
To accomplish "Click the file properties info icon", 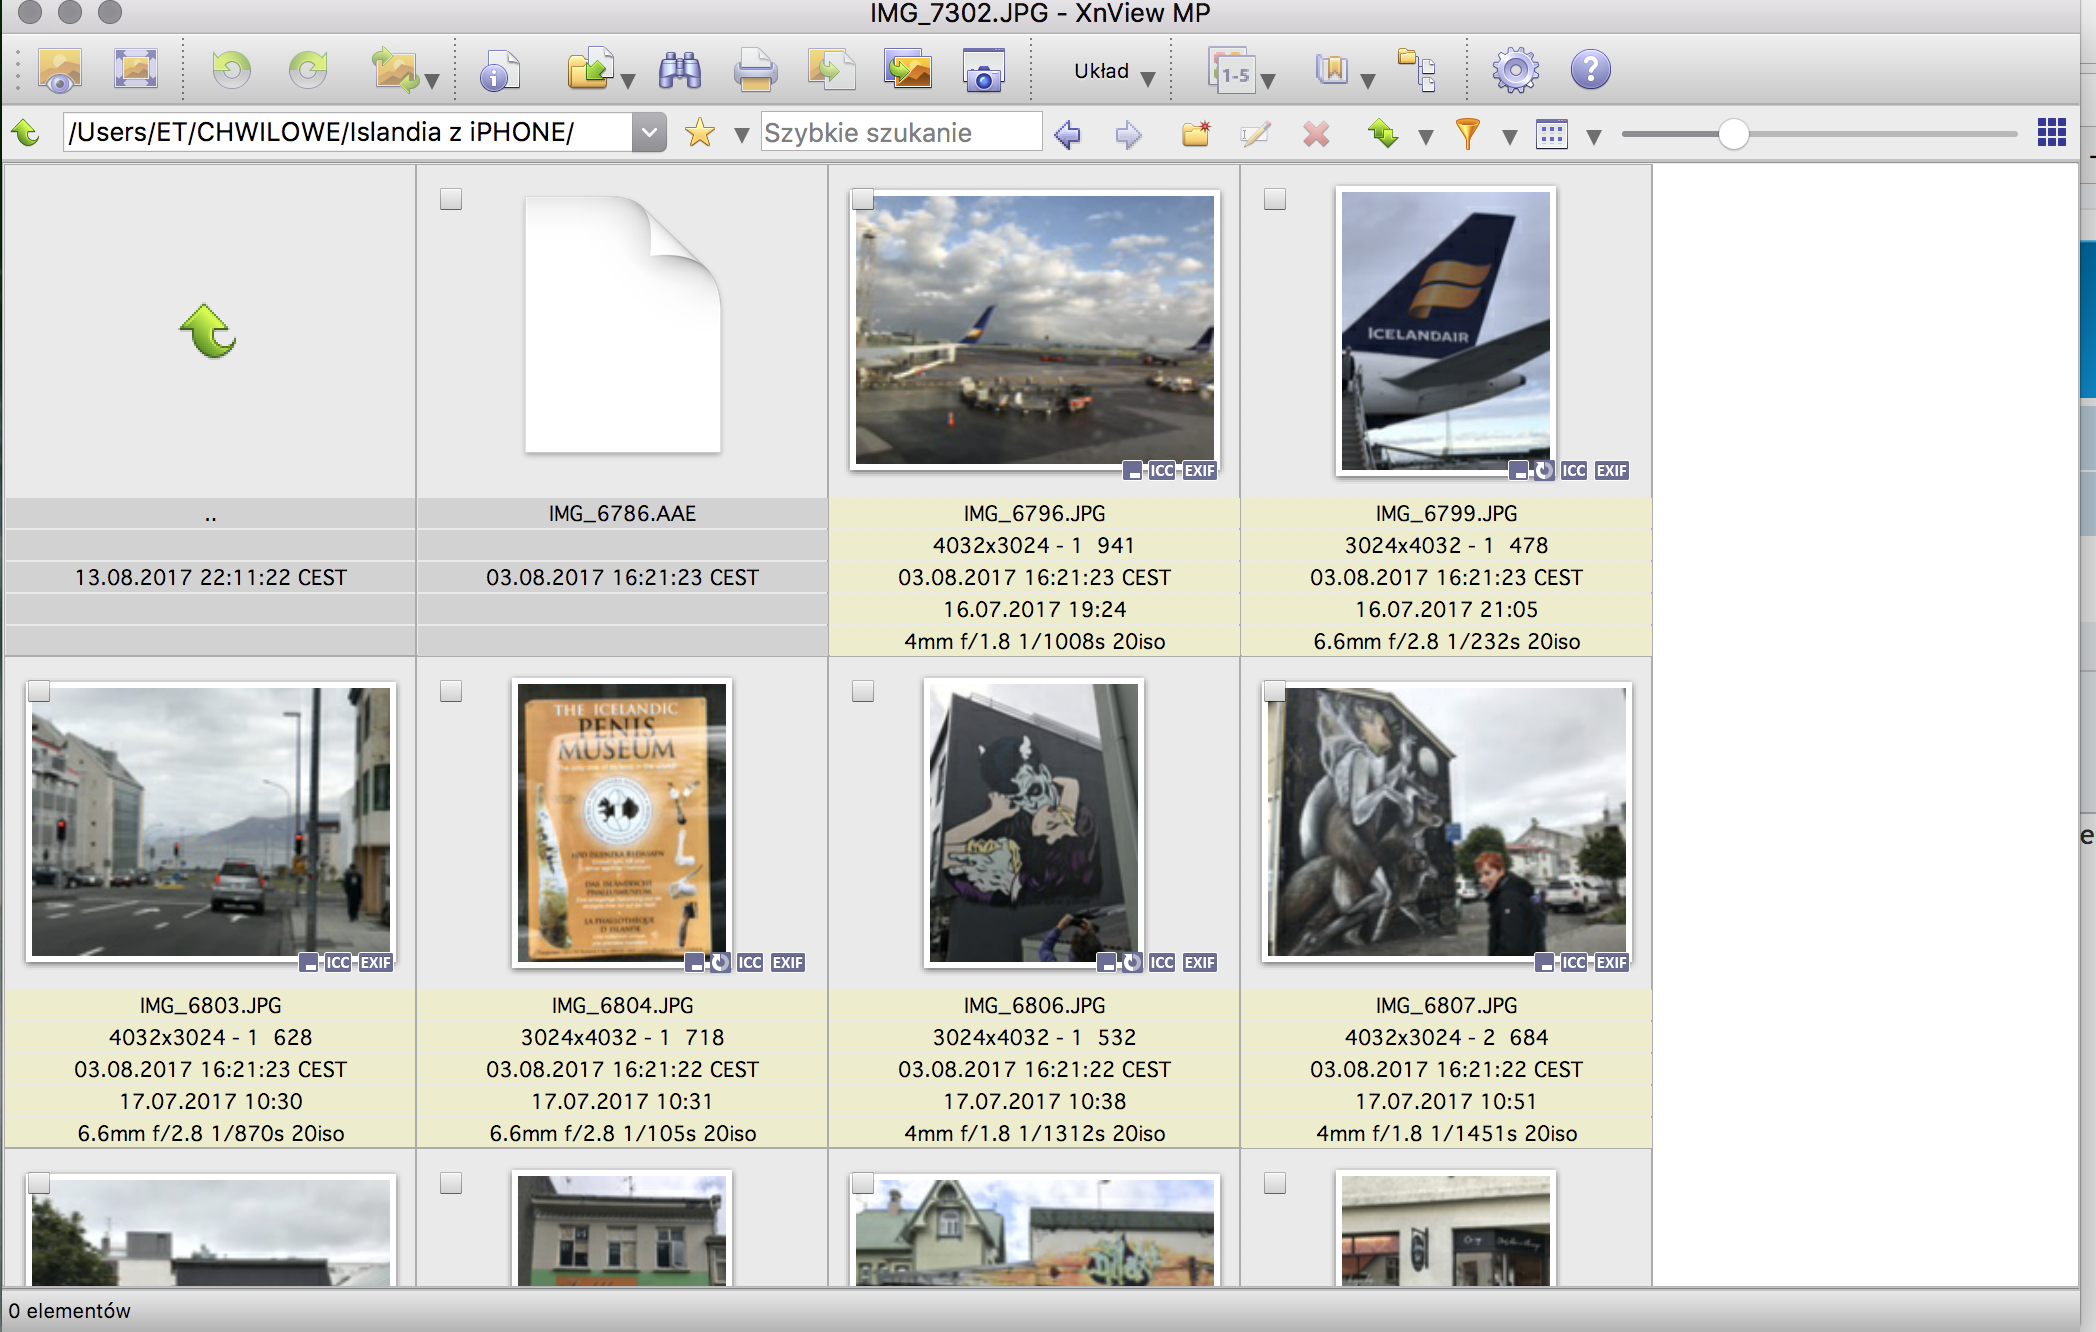I will (499, 71).
